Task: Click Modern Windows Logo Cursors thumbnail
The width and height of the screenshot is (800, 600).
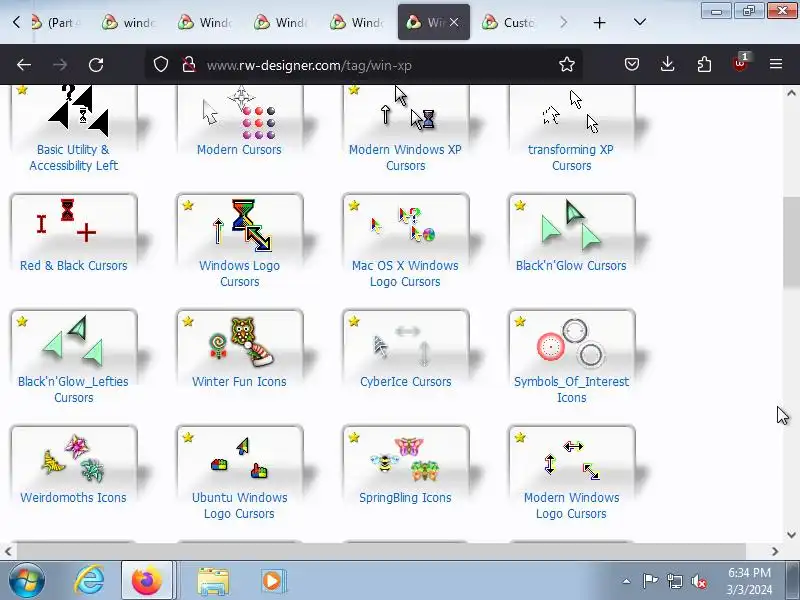Action: tap(571, 457)
